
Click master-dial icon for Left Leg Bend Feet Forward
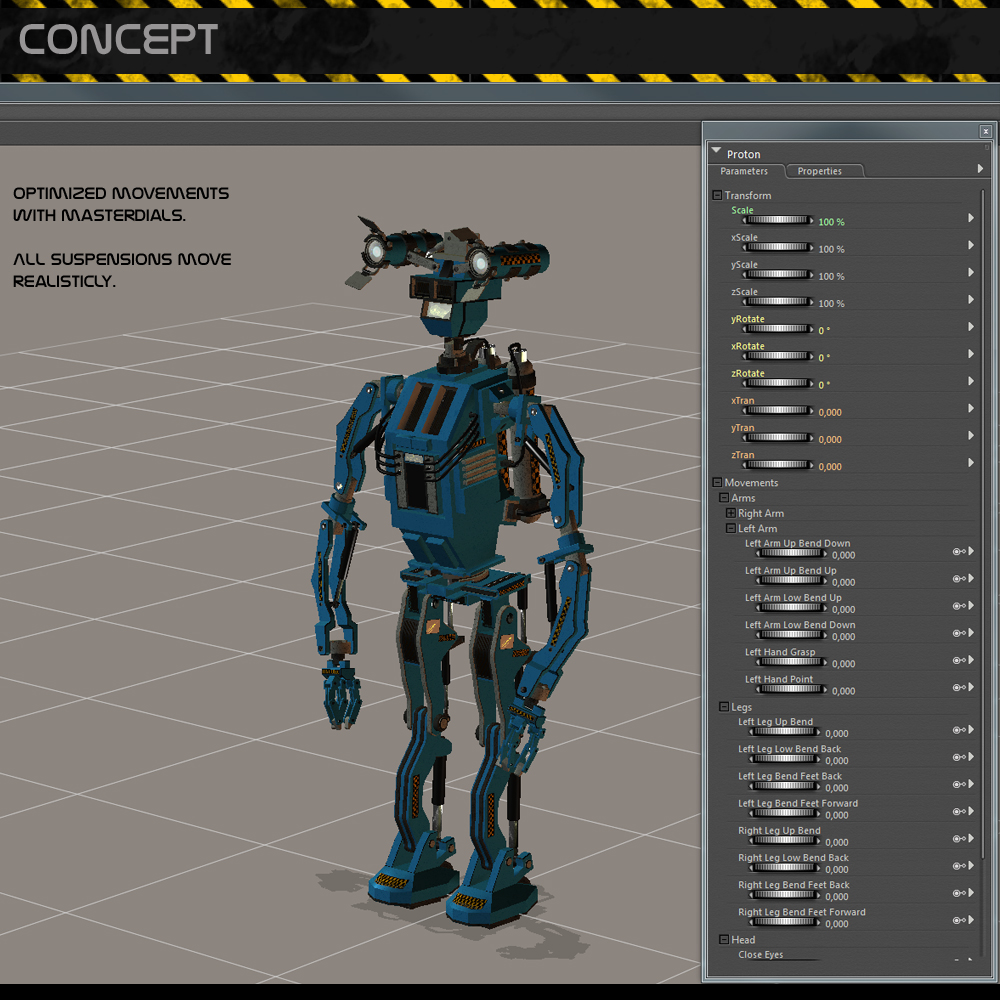pos(959,812)
